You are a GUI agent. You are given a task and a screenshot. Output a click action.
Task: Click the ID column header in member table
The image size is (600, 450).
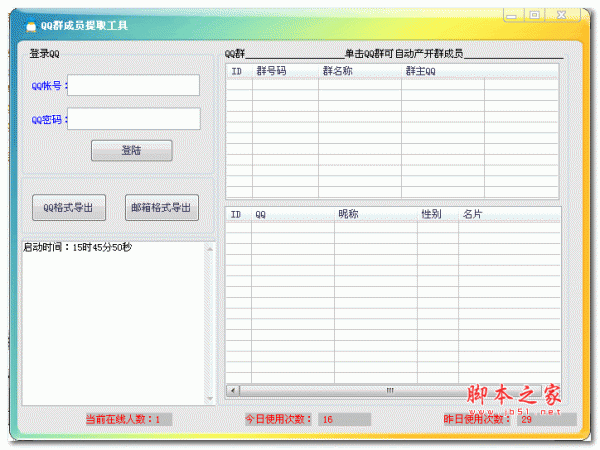click(x=238, y=214)
